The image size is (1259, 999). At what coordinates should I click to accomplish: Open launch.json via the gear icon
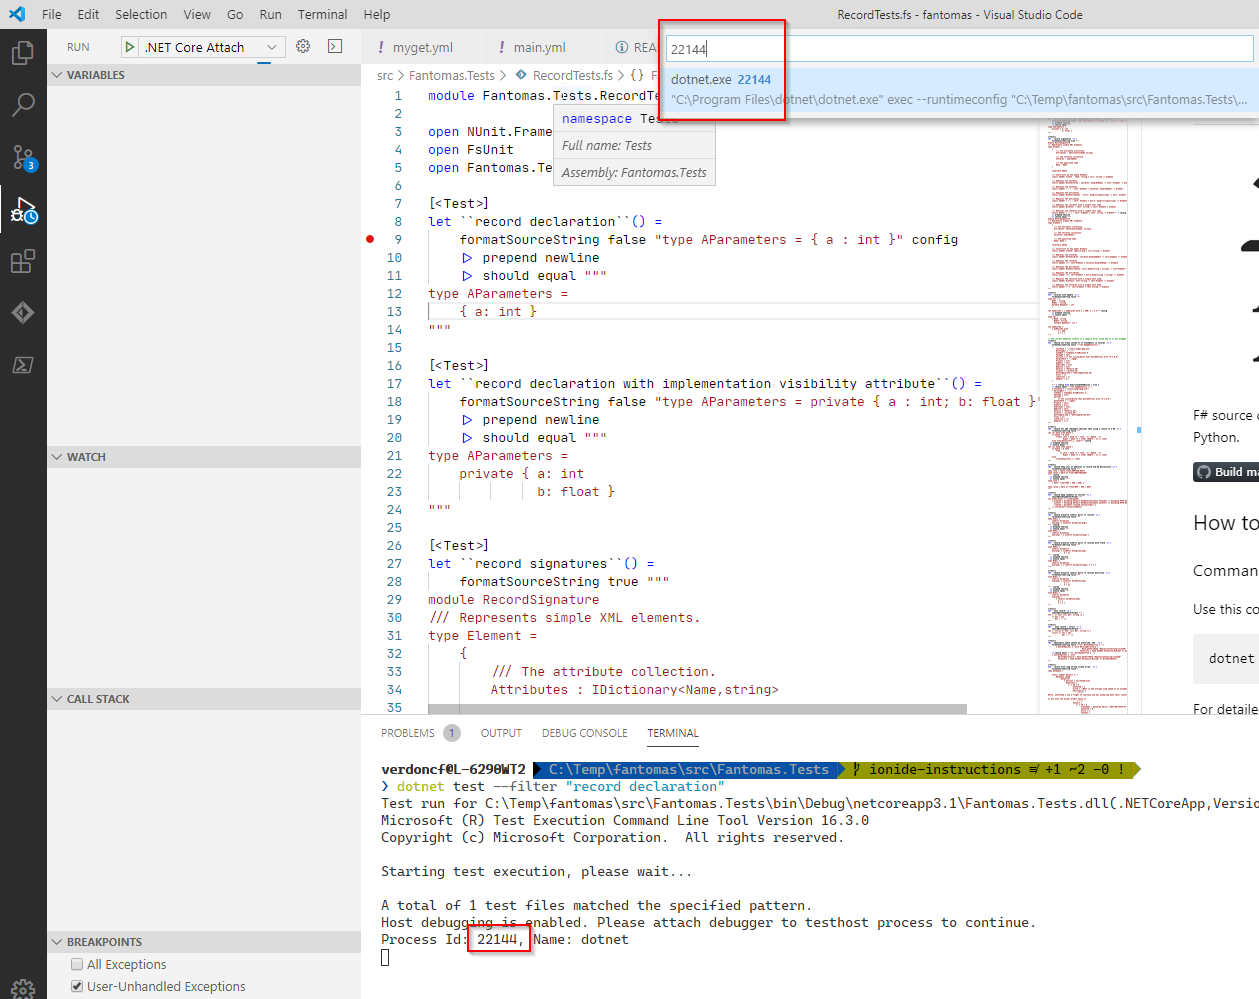pyautogui.click(x=303, y=46)
